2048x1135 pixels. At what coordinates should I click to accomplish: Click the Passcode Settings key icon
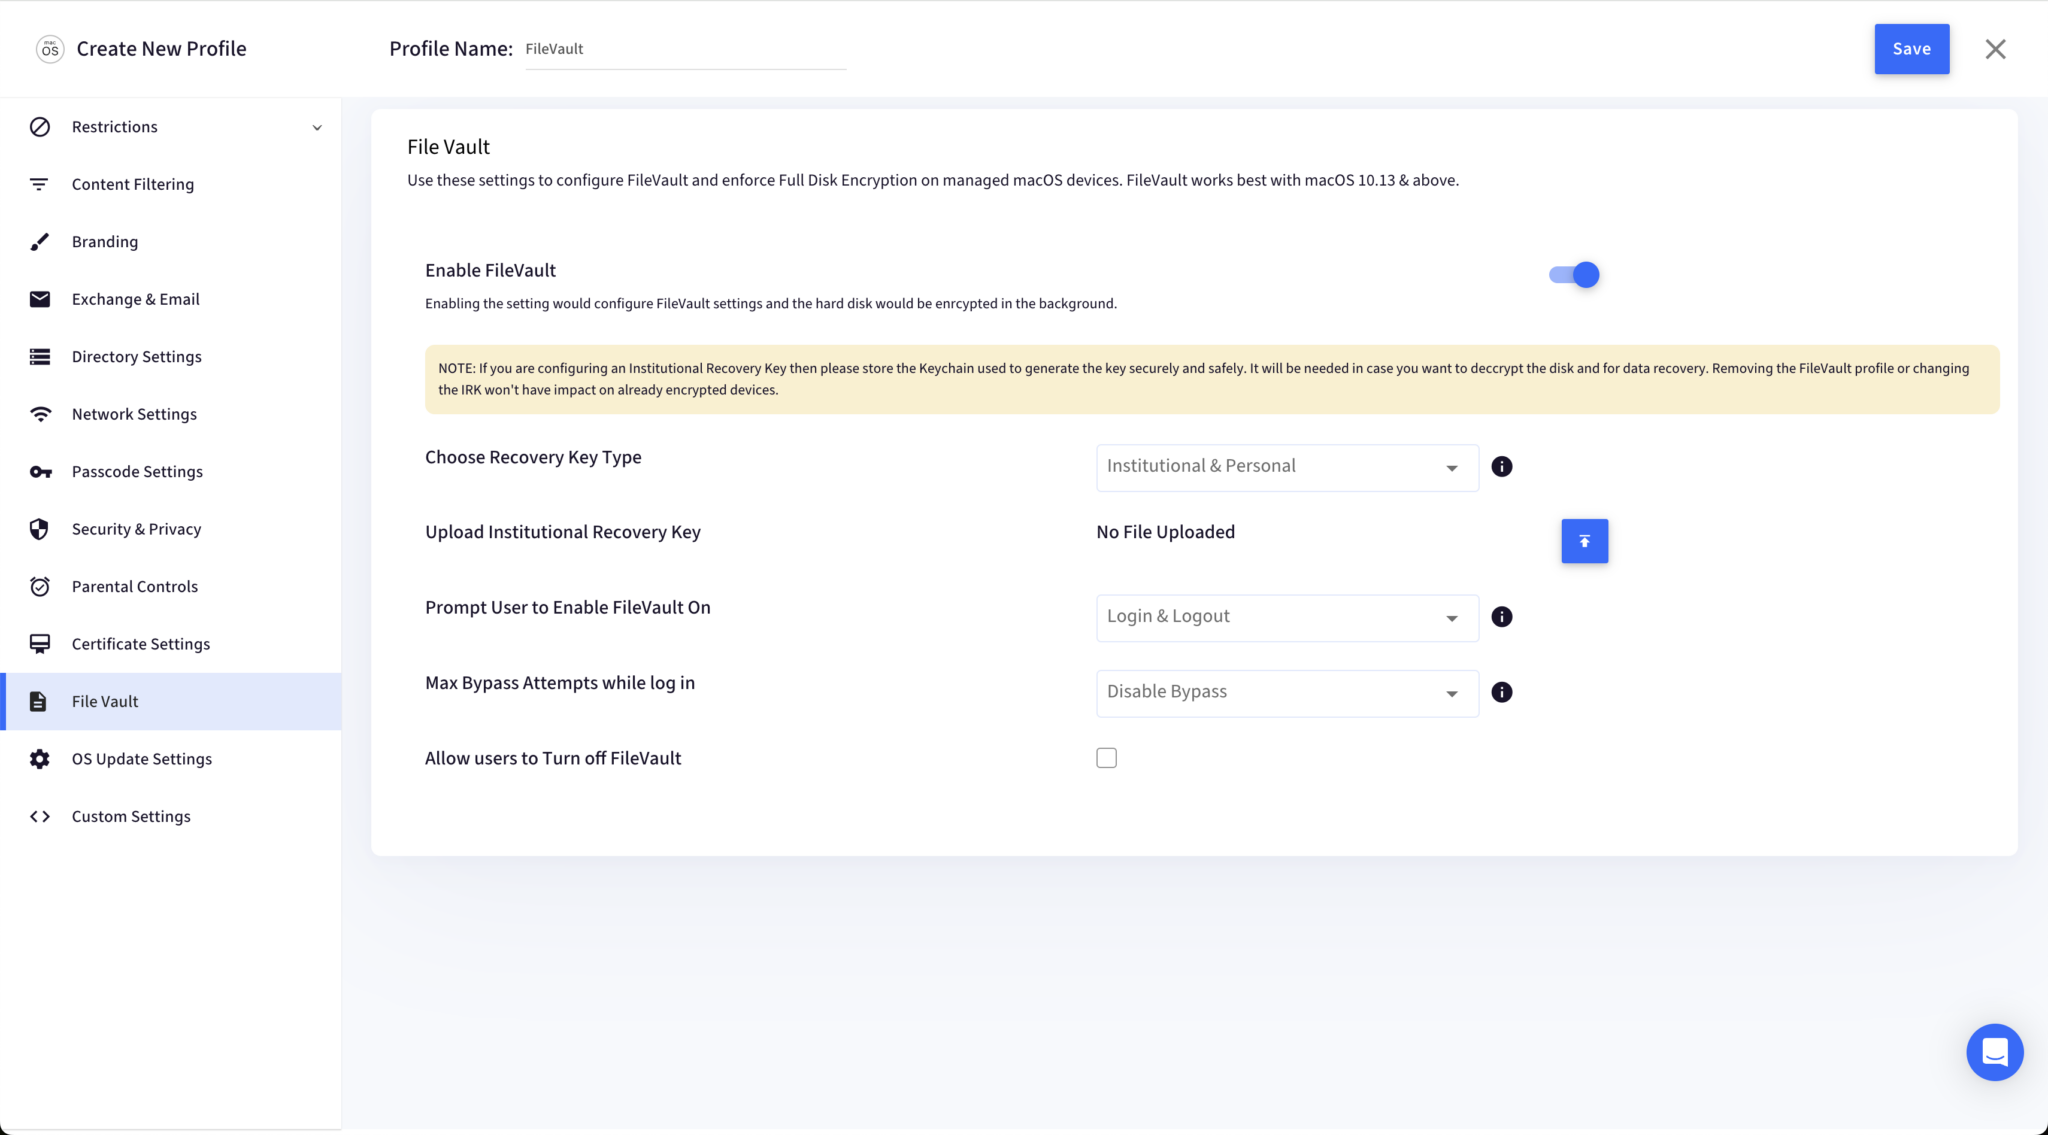[40, 472]
